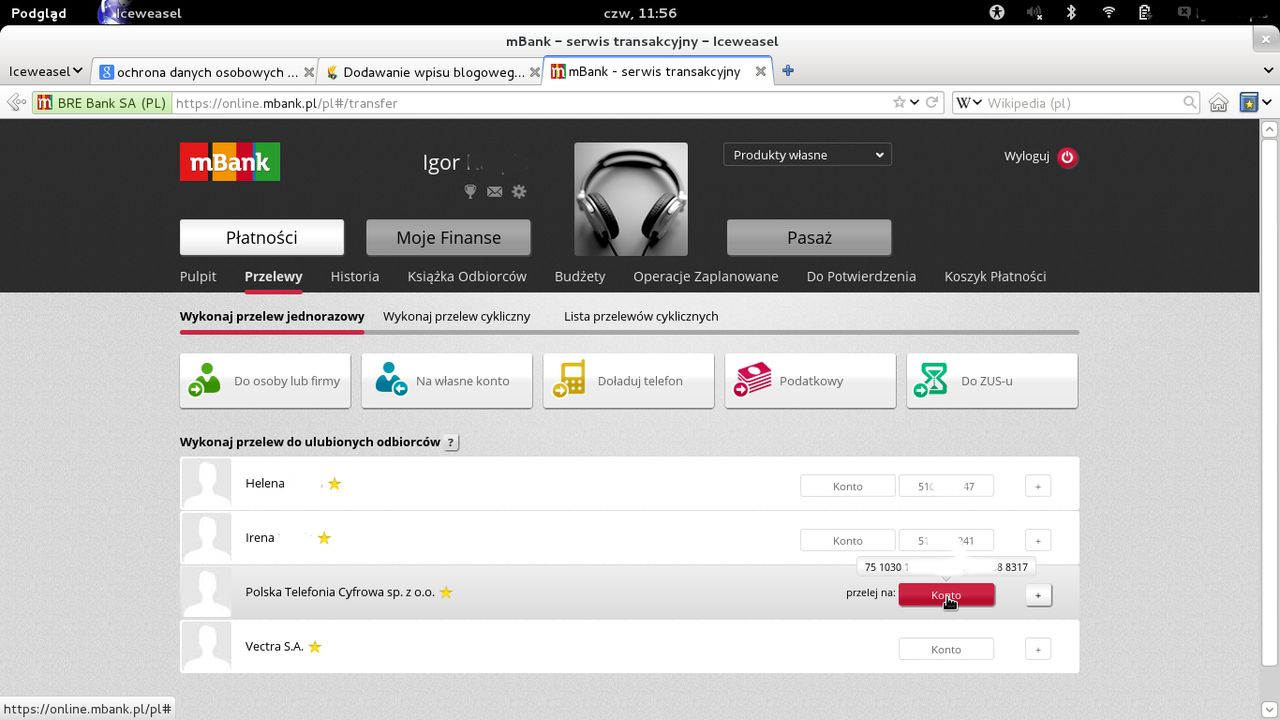1280x720 pixels.
Task: Click the star next to Vectra S.A.
Action: tap(314, 646)
